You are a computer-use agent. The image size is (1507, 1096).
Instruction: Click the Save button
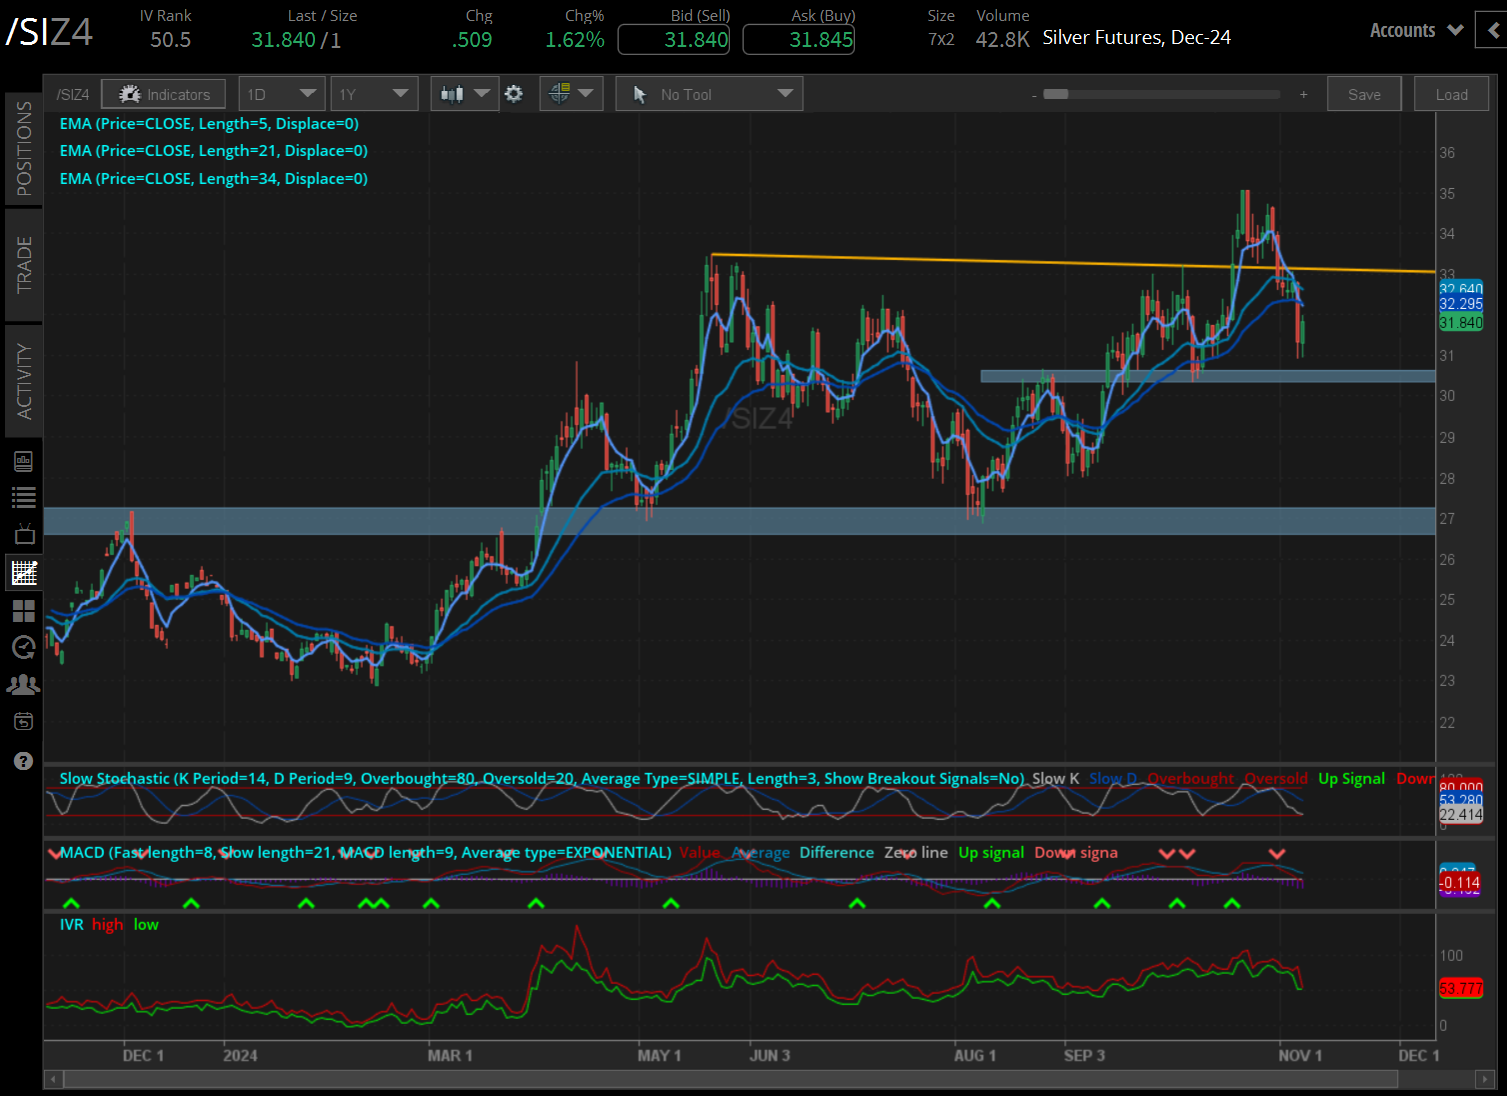[1363, 94]
